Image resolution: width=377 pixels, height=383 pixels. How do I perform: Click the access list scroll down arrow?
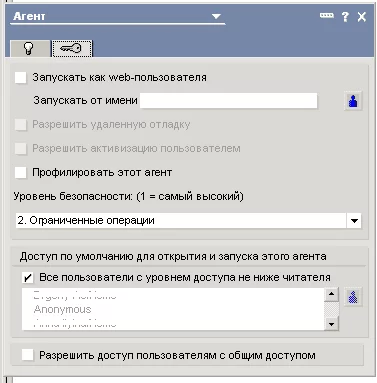[331, 323]
